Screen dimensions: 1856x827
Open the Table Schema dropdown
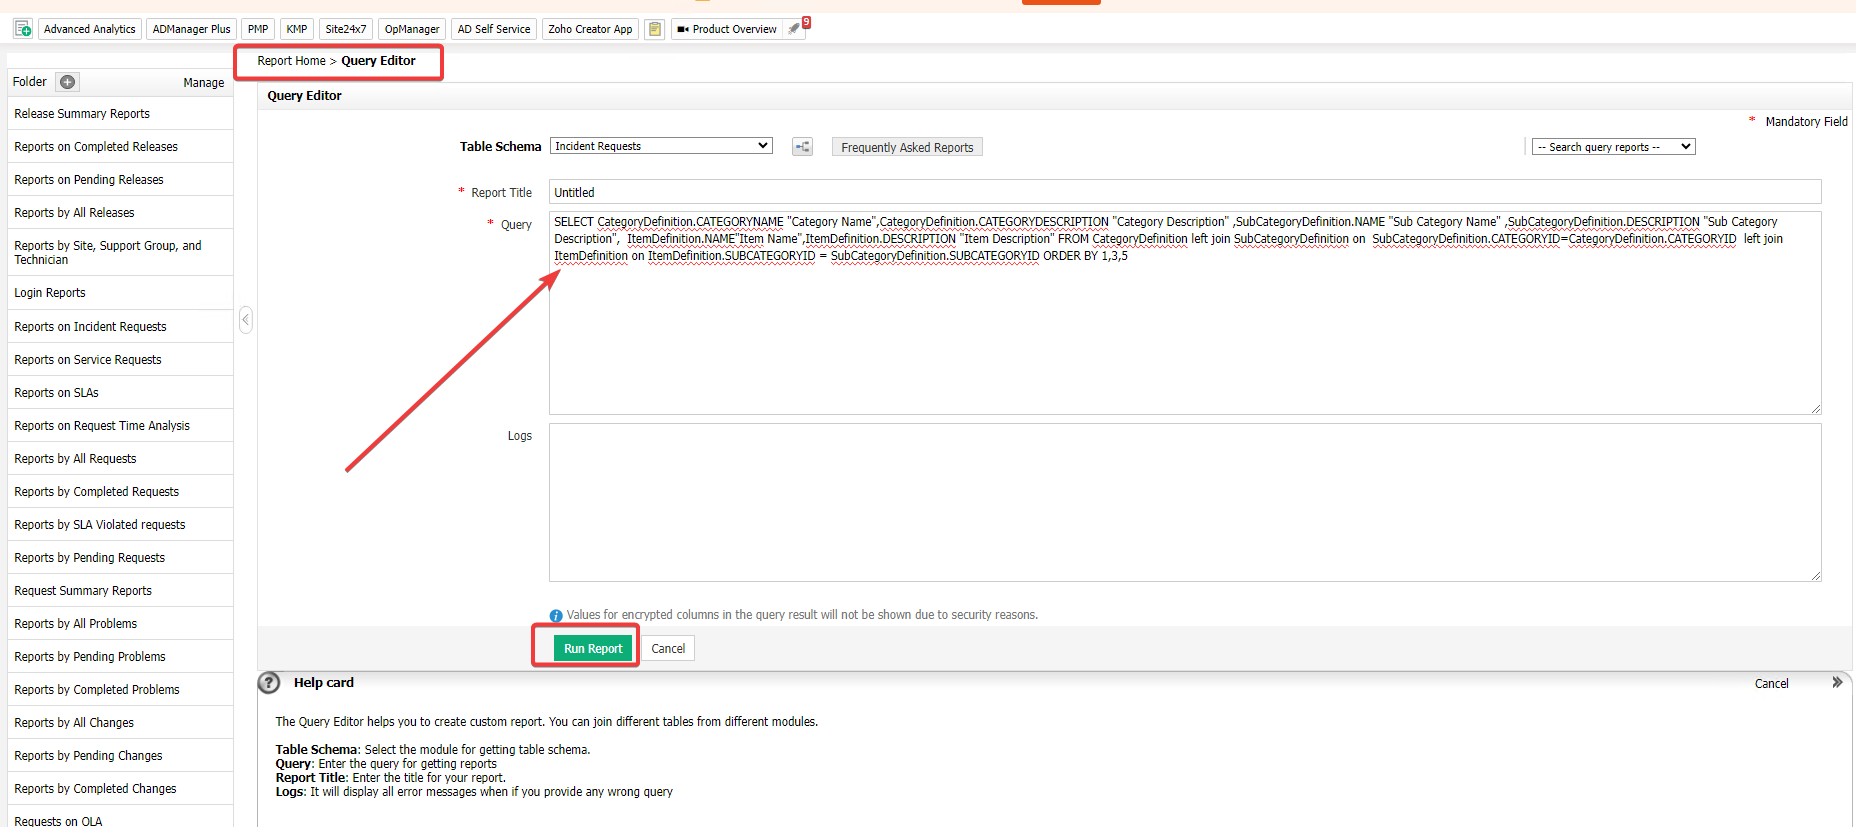click(x=661, y=146)
